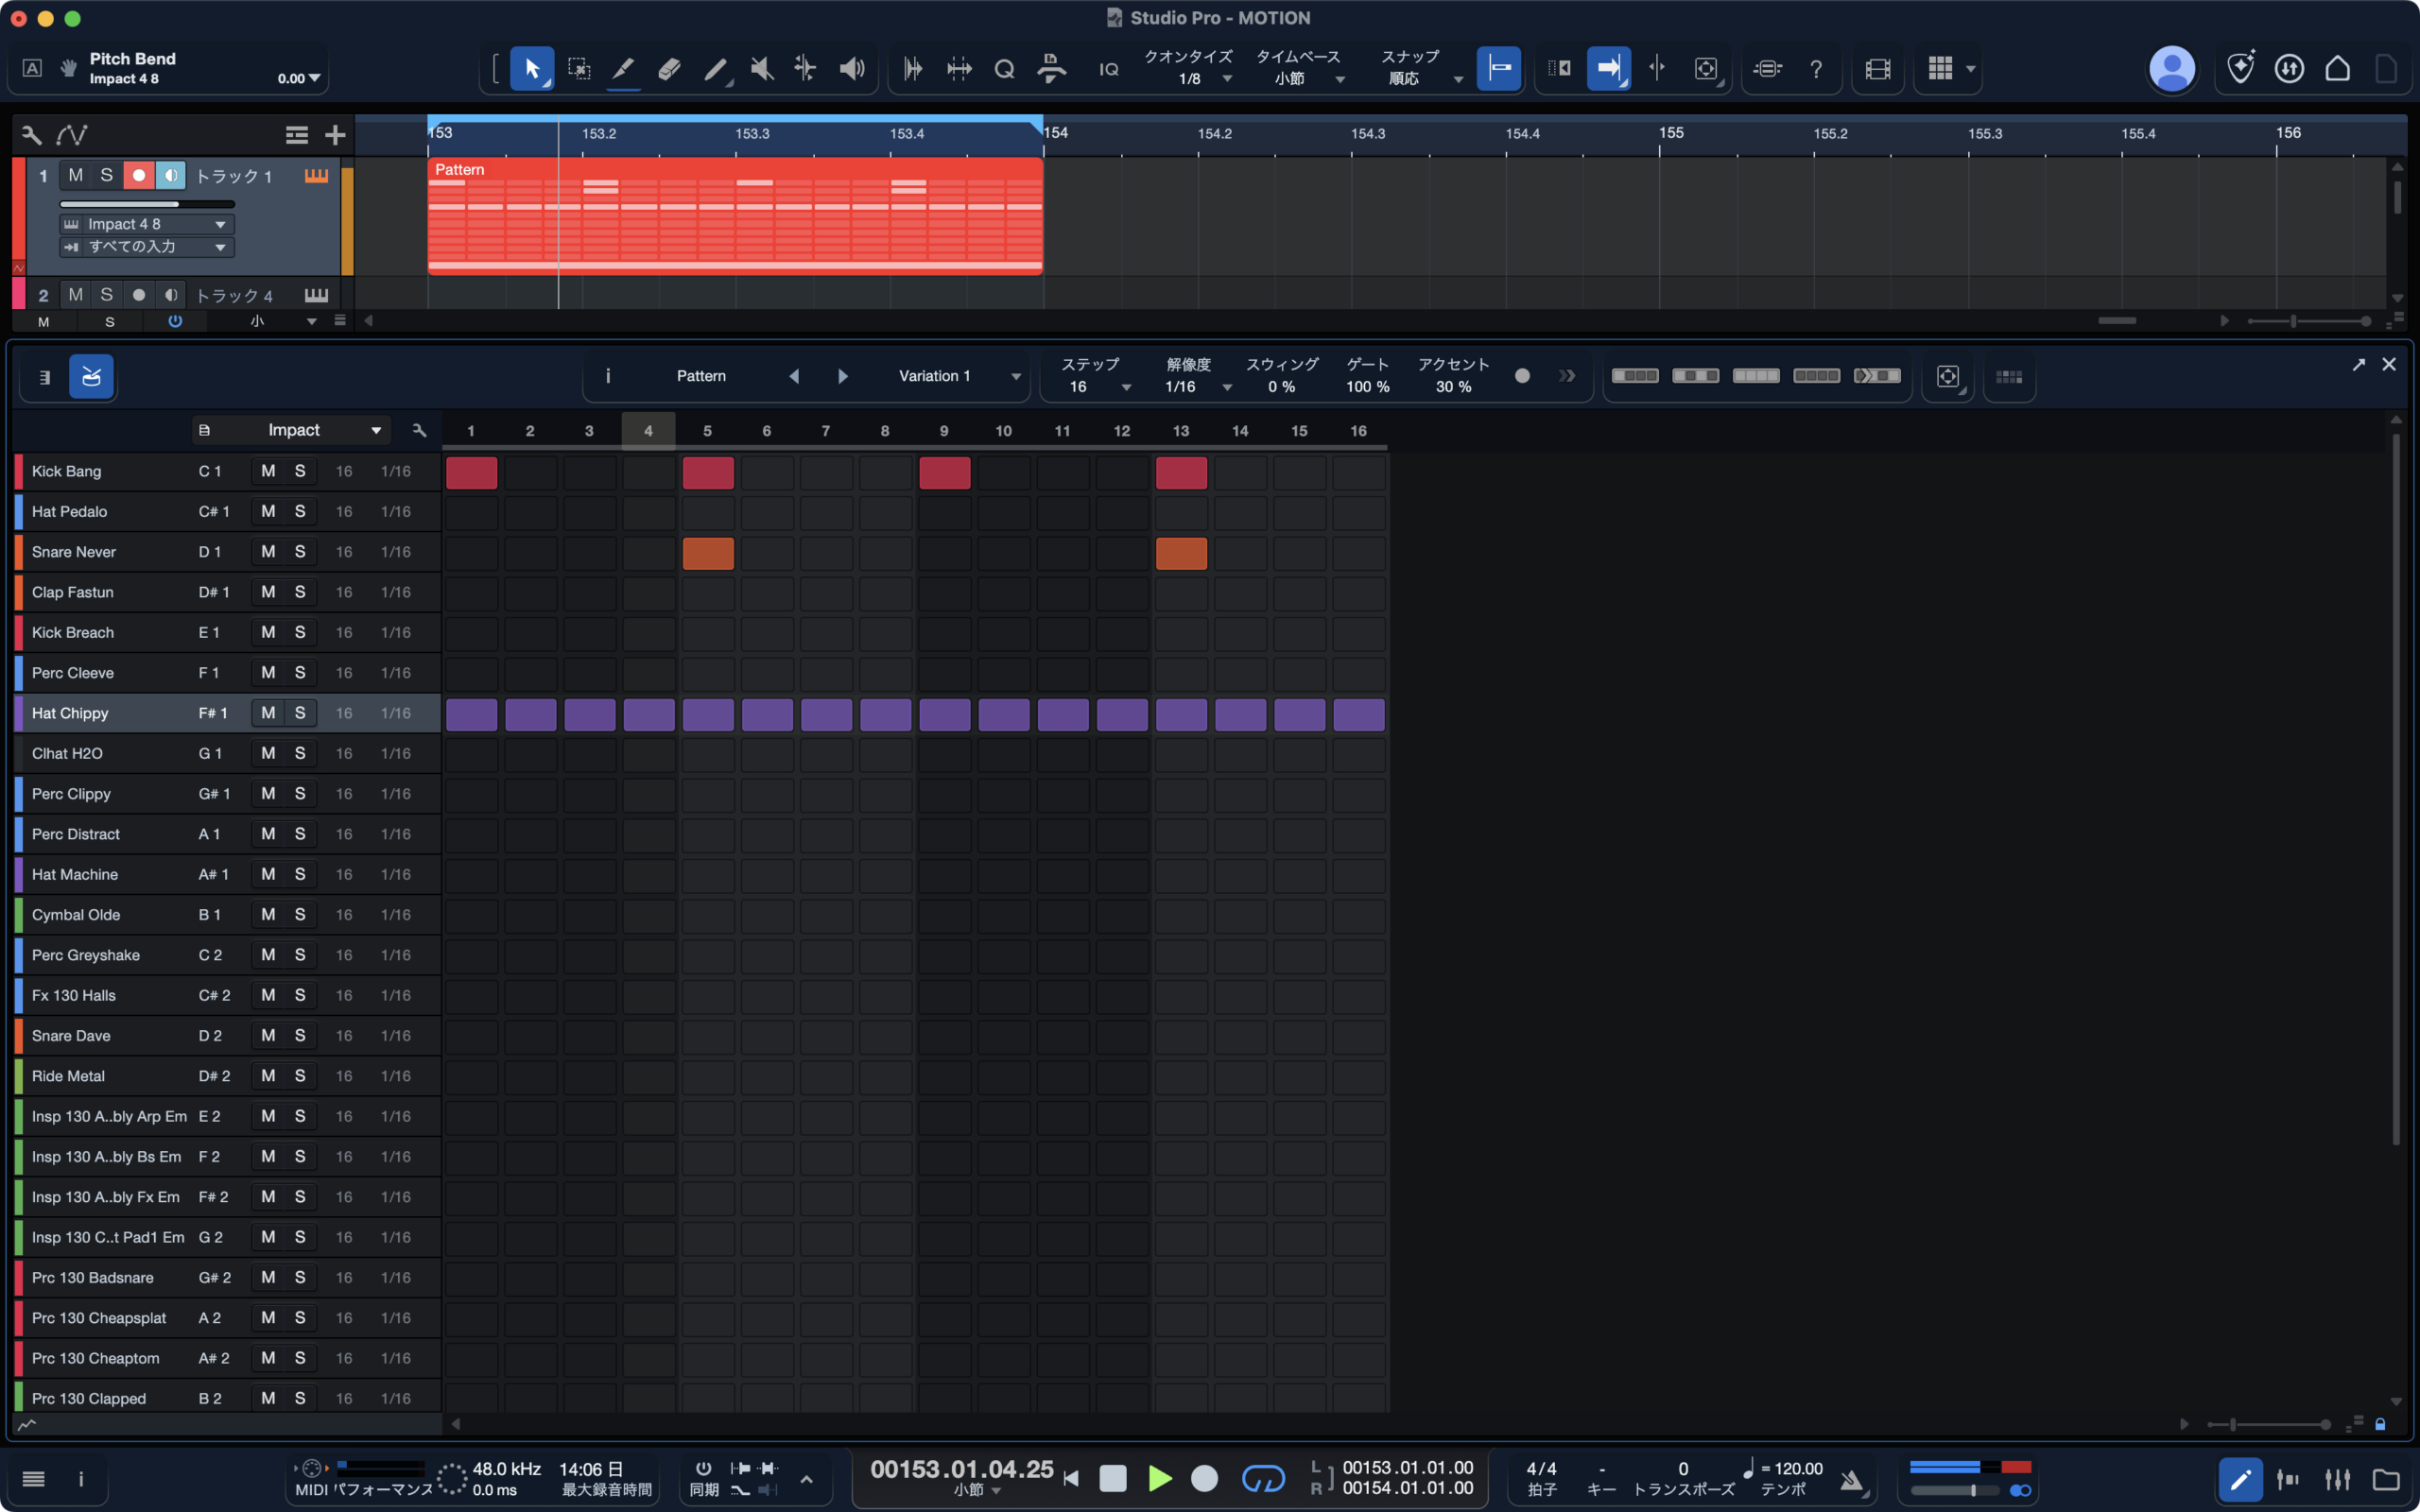Open the Impact instrument dropdown in editor
The width and height of the screenshot is (2420, 1512).
(290, 431)
